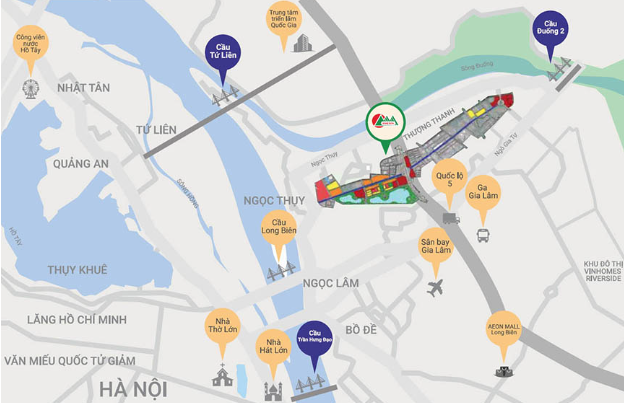This screenshot has width=624, height=403.
Task: Click the red zone of the project plan
Action: [323, 190]
